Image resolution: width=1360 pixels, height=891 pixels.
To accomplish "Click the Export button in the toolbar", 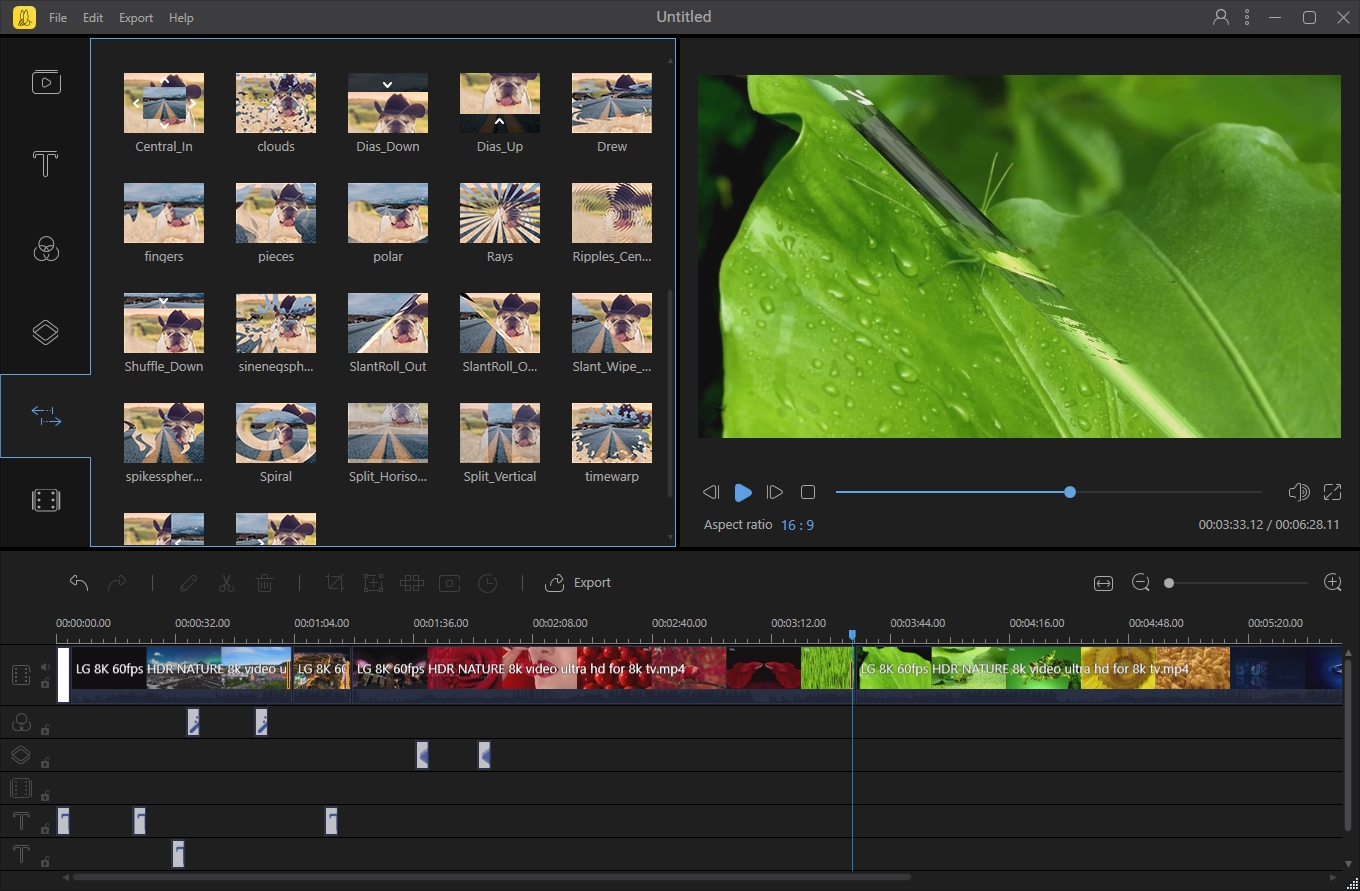I will tap(578, 583).
